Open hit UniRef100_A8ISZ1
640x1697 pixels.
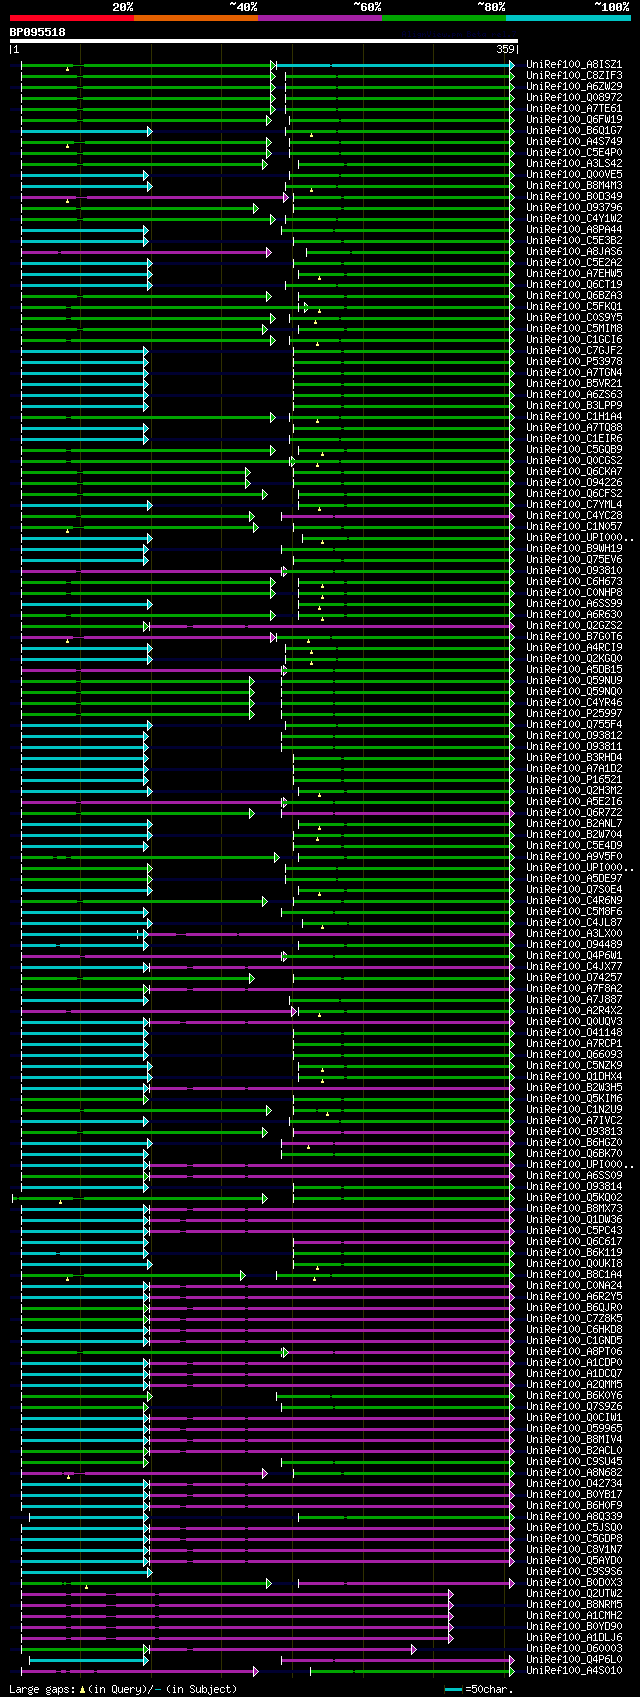pyautogui.click(x=574, y=64)
